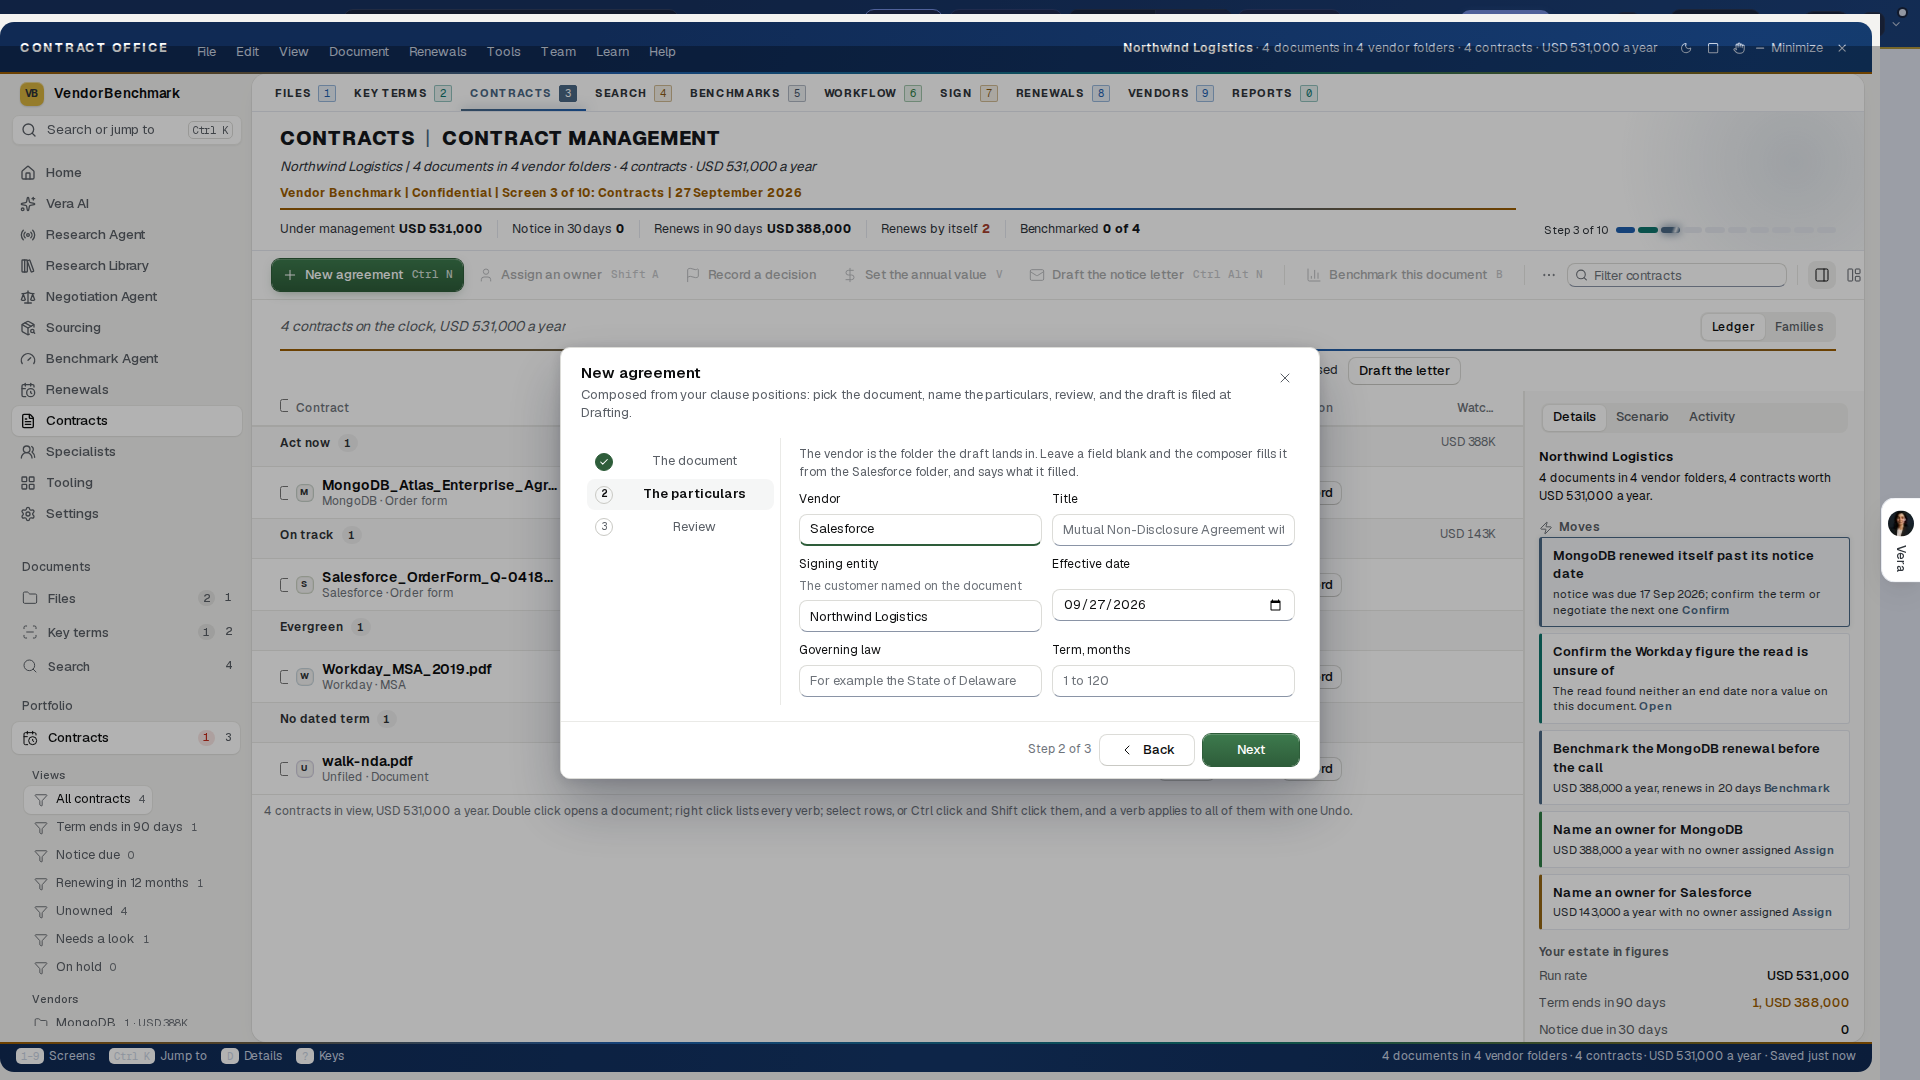Open Tooling from the sidebar
Screen dimensions: 1920x1080
tap(127, 482)
